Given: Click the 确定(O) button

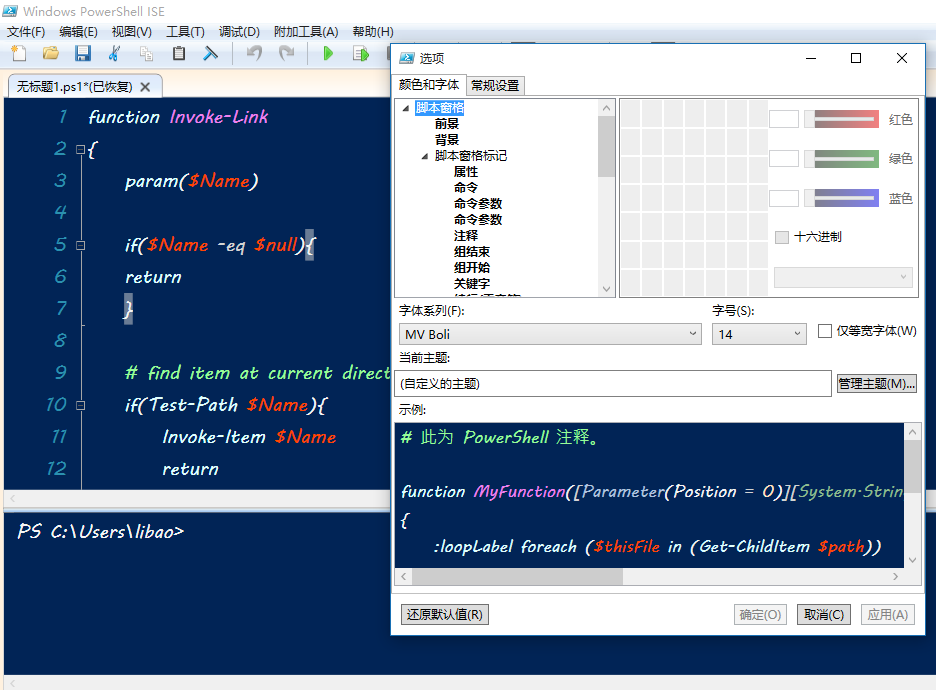Looking at the screenshot, I should pos(760,614).
